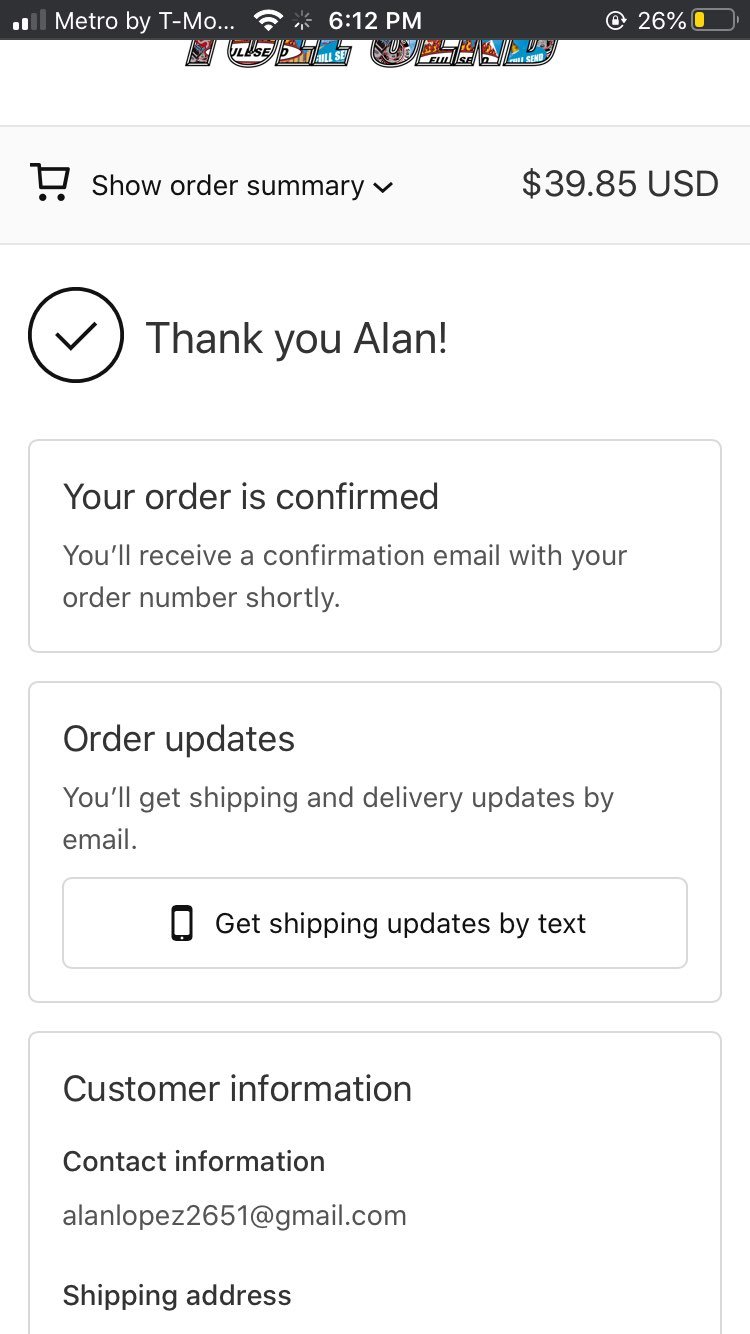Tap the Thank you Alan! heading

[x=297, y=338]
